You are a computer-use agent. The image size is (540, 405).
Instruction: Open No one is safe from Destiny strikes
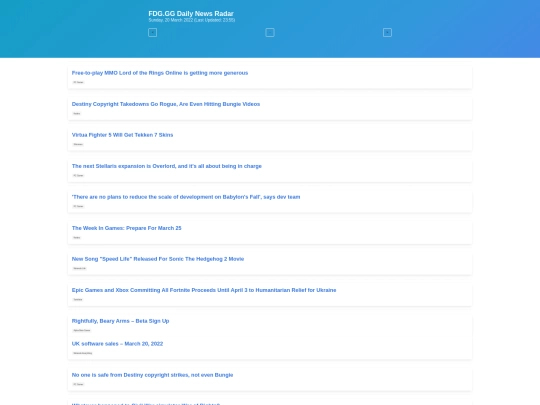[152, 375]
